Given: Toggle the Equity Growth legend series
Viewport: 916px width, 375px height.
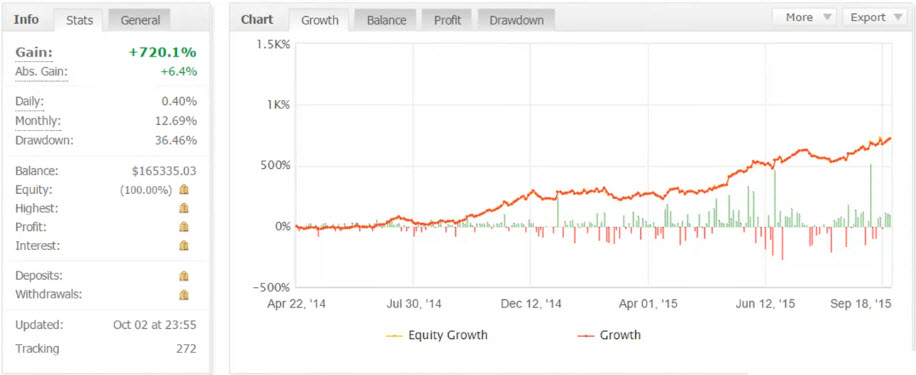Looking at the screenshot, I should [x=437, y=335].
